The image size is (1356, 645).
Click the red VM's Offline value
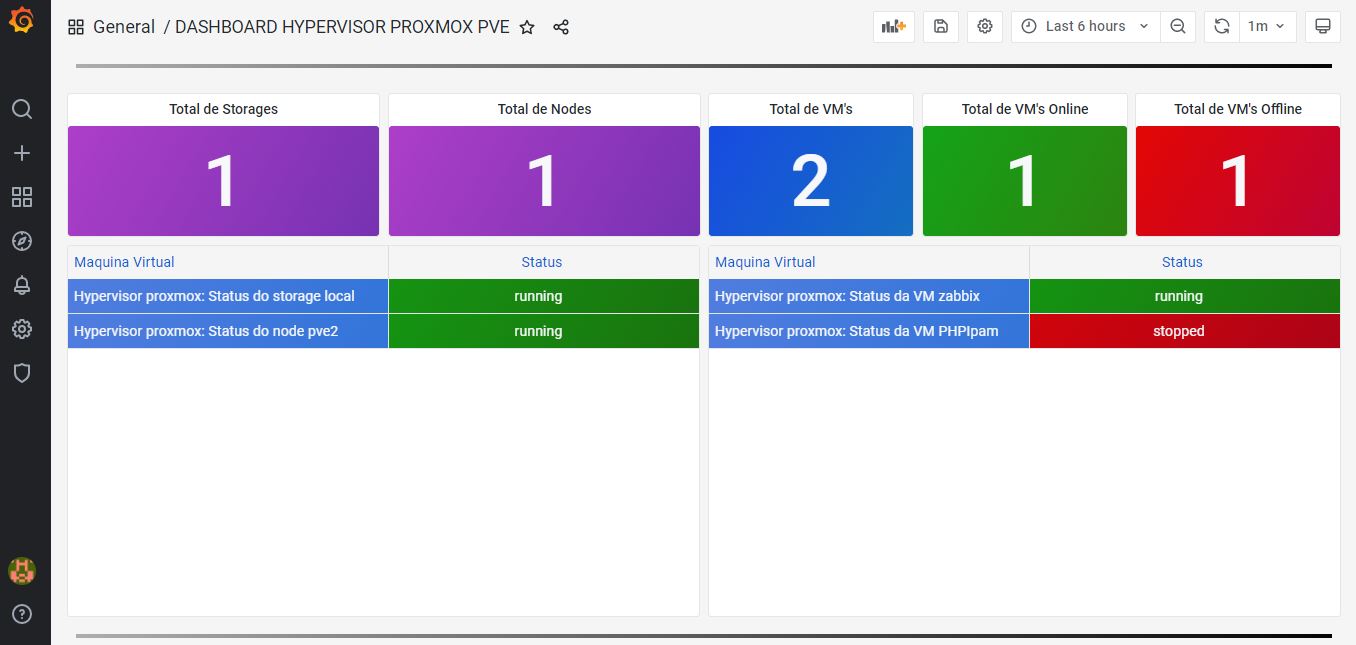[x=1237, y=181]
